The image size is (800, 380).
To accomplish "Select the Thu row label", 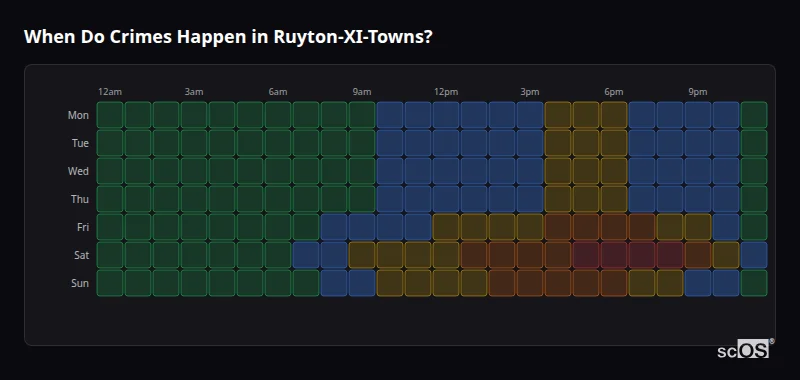I will [x=80, y=199].
